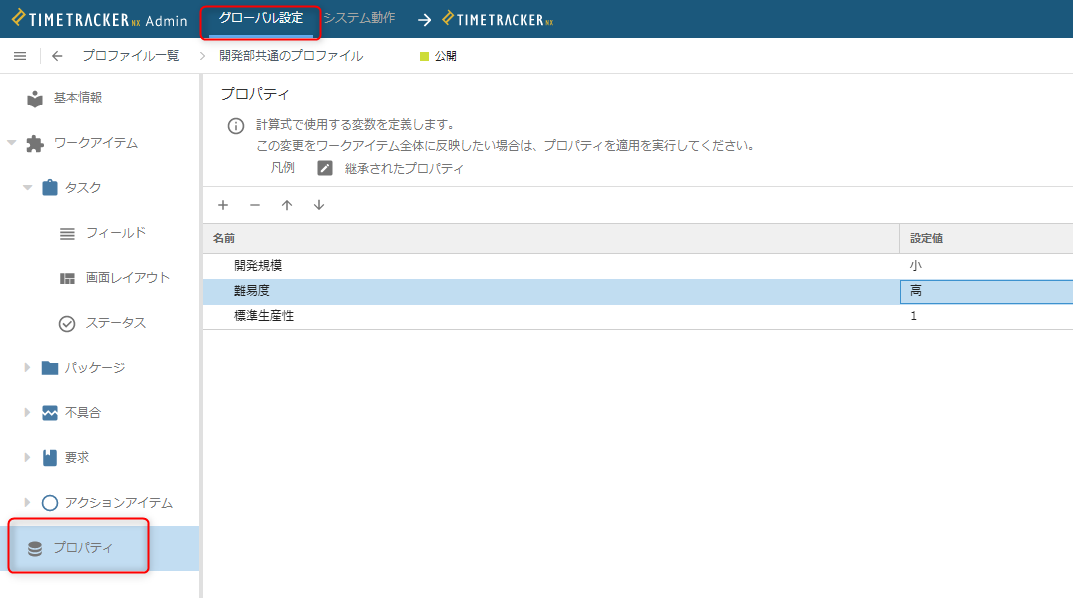Open the hamburger menu icon
This screenshot has width=1073, height=598.
click(20, 56)
